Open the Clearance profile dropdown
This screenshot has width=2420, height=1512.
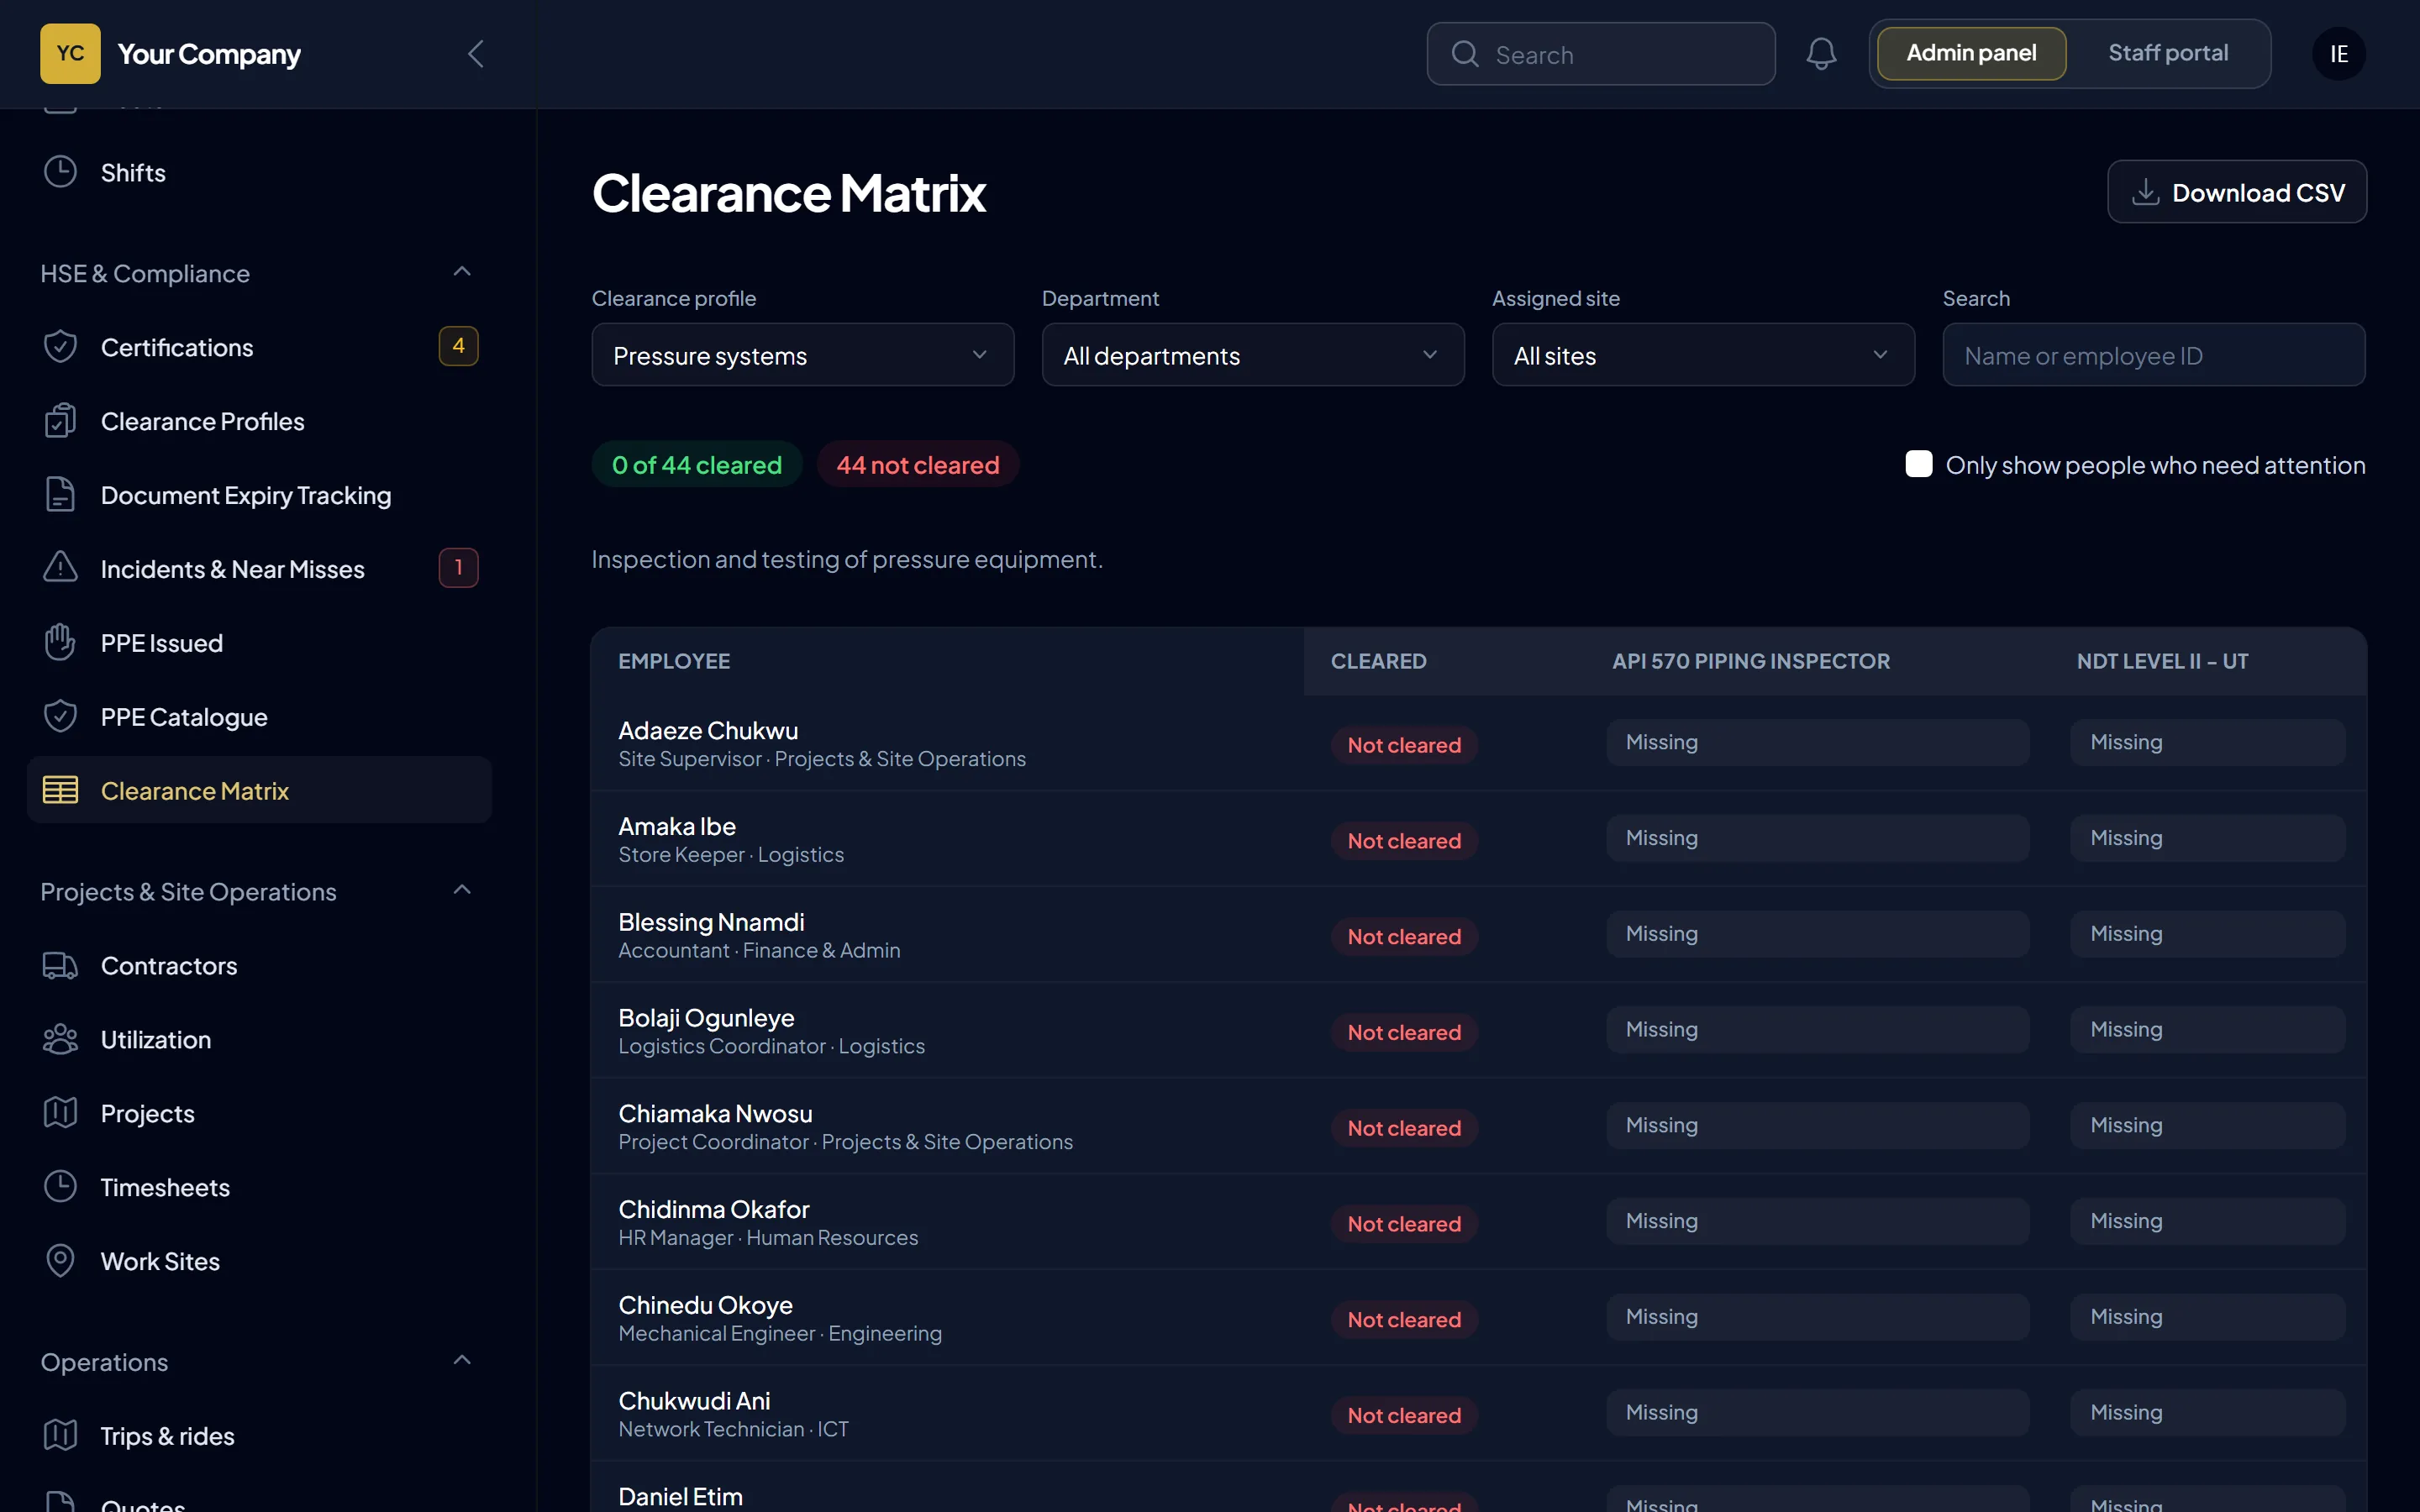(802, 355)
